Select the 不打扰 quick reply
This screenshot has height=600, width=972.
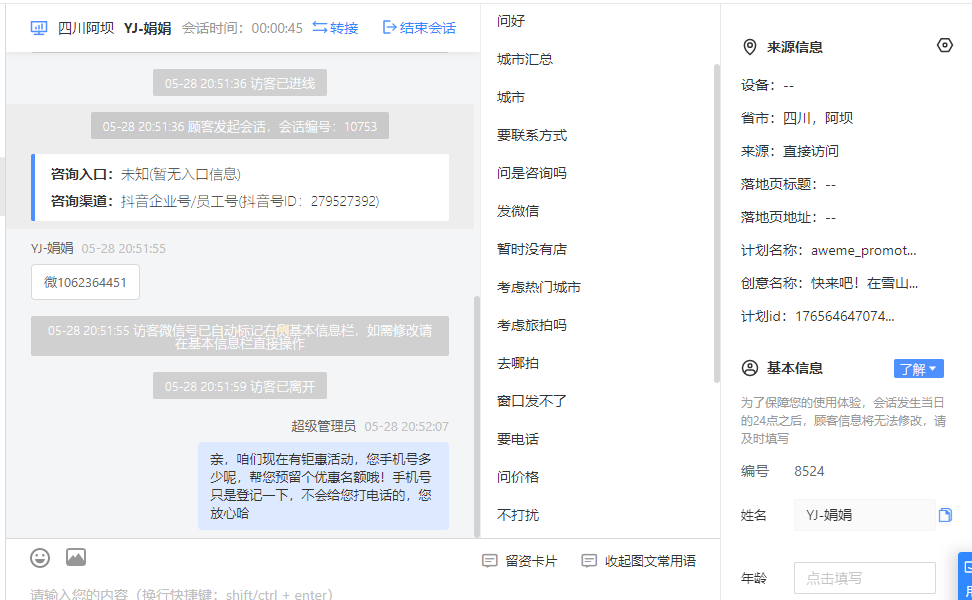coord(518,515)
